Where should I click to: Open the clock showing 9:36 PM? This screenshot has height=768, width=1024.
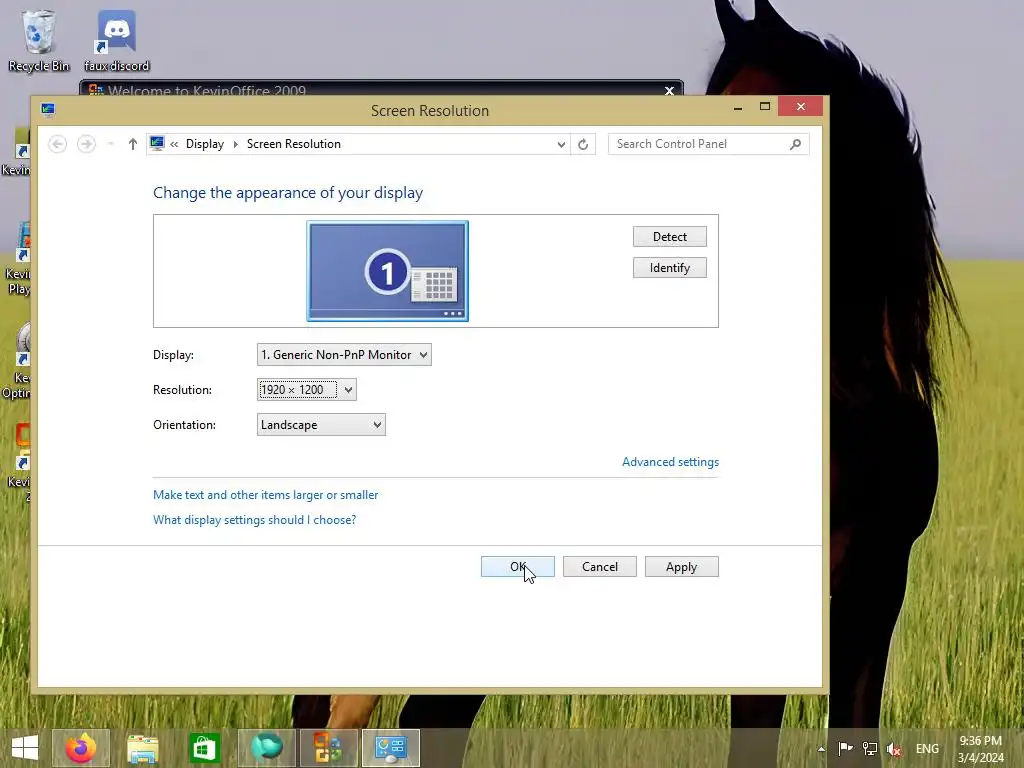[x=980, y=748]
